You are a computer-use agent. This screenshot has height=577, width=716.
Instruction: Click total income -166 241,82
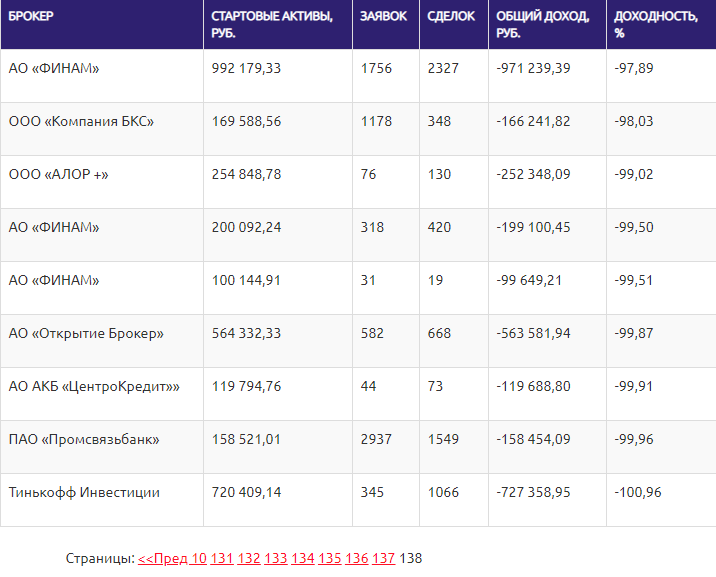(x=533, y=121)
